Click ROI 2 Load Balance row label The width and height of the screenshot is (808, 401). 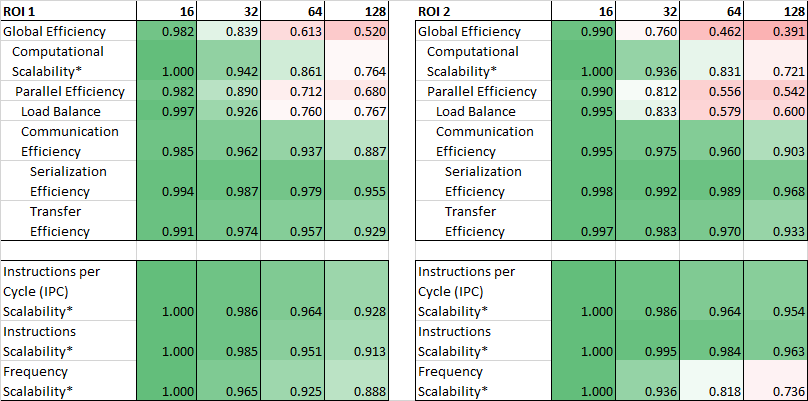476,111
